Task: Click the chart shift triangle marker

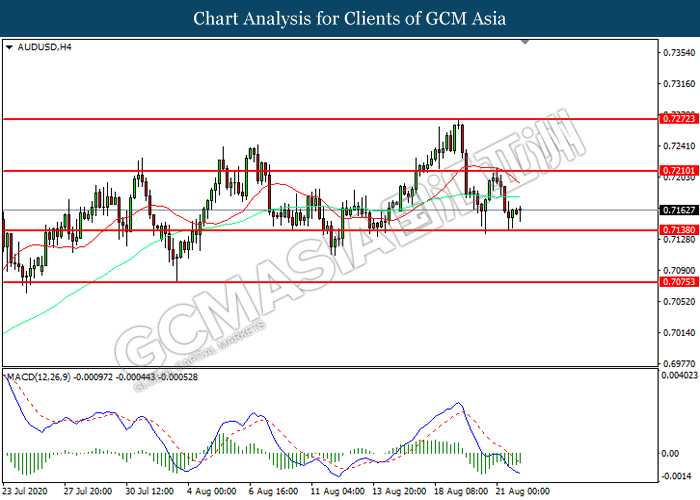Action: tap(525, 42)
